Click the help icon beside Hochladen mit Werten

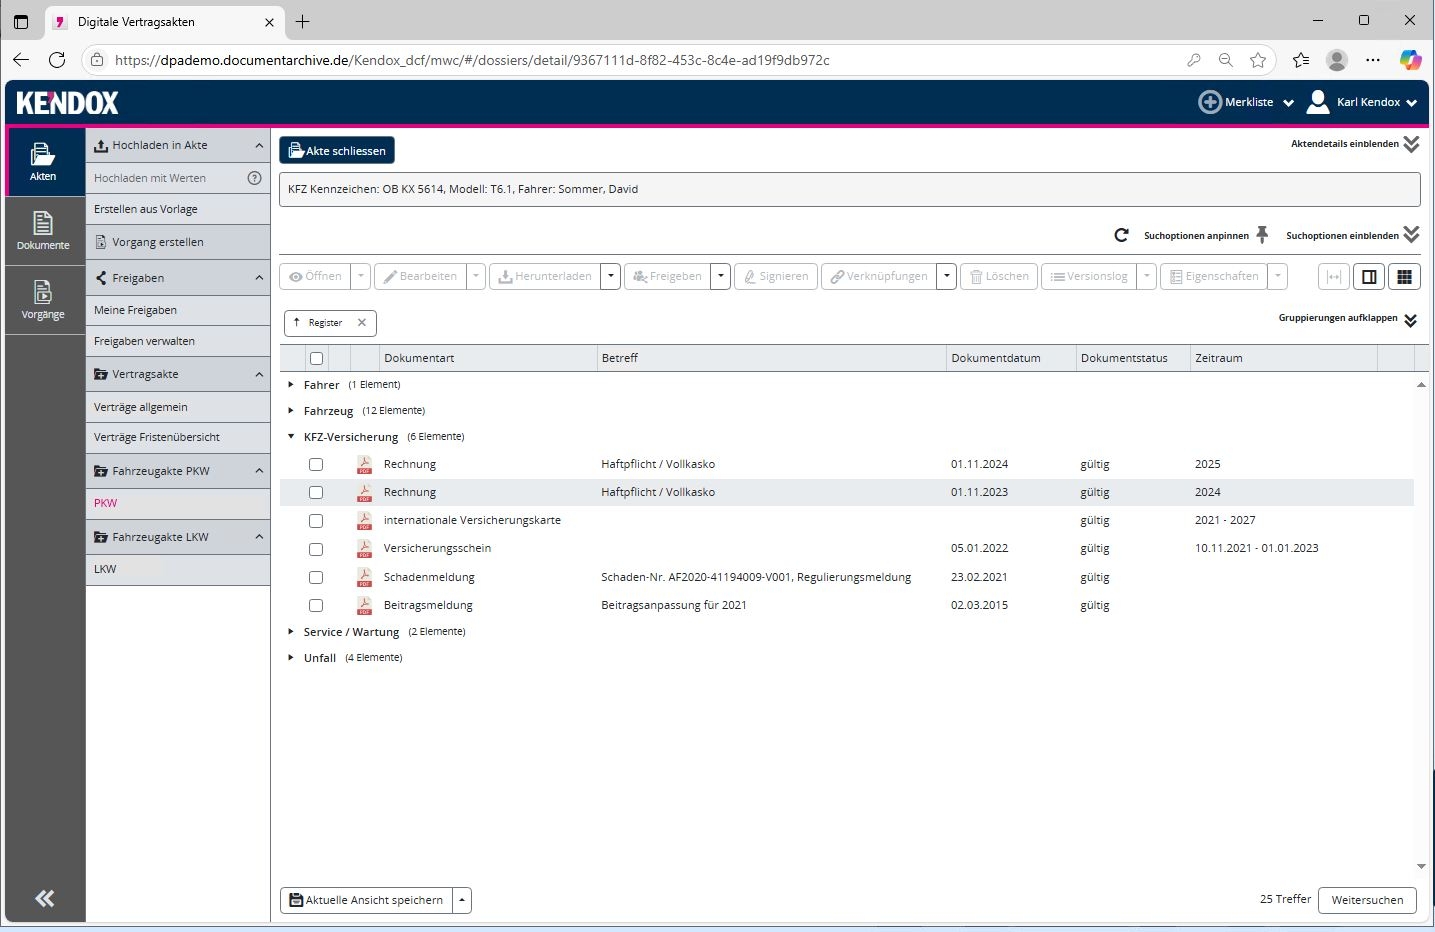254,178
